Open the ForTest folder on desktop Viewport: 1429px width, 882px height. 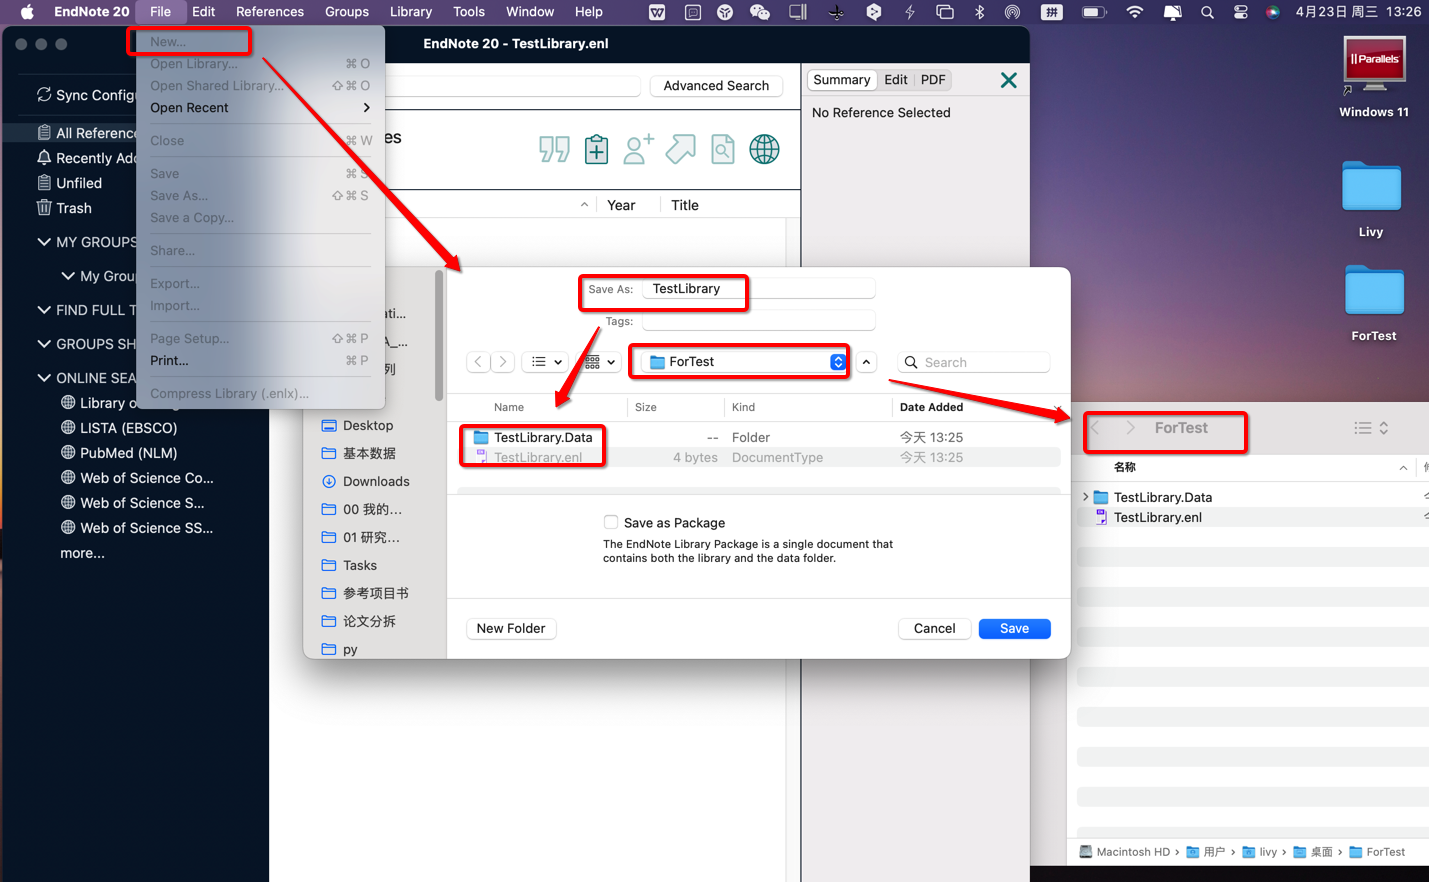coord(1374,302)
